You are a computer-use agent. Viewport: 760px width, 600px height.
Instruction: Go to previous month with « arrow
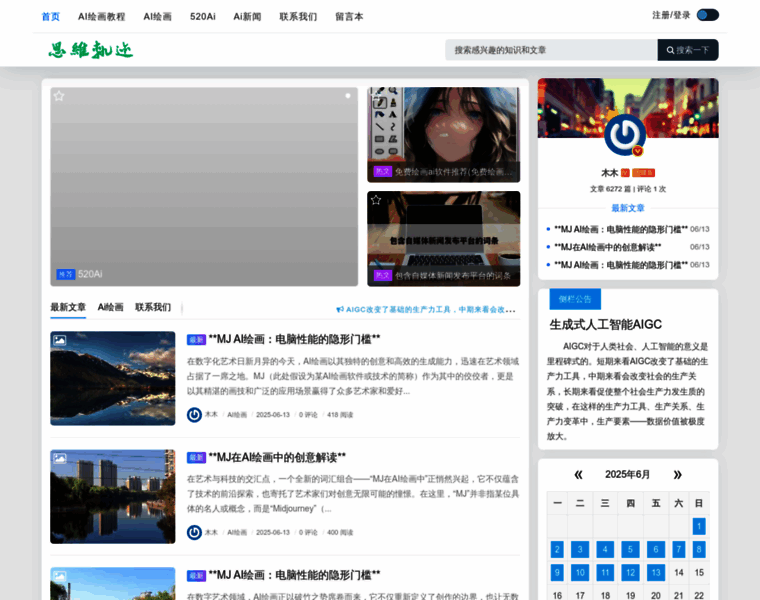(x=578, y=474)
